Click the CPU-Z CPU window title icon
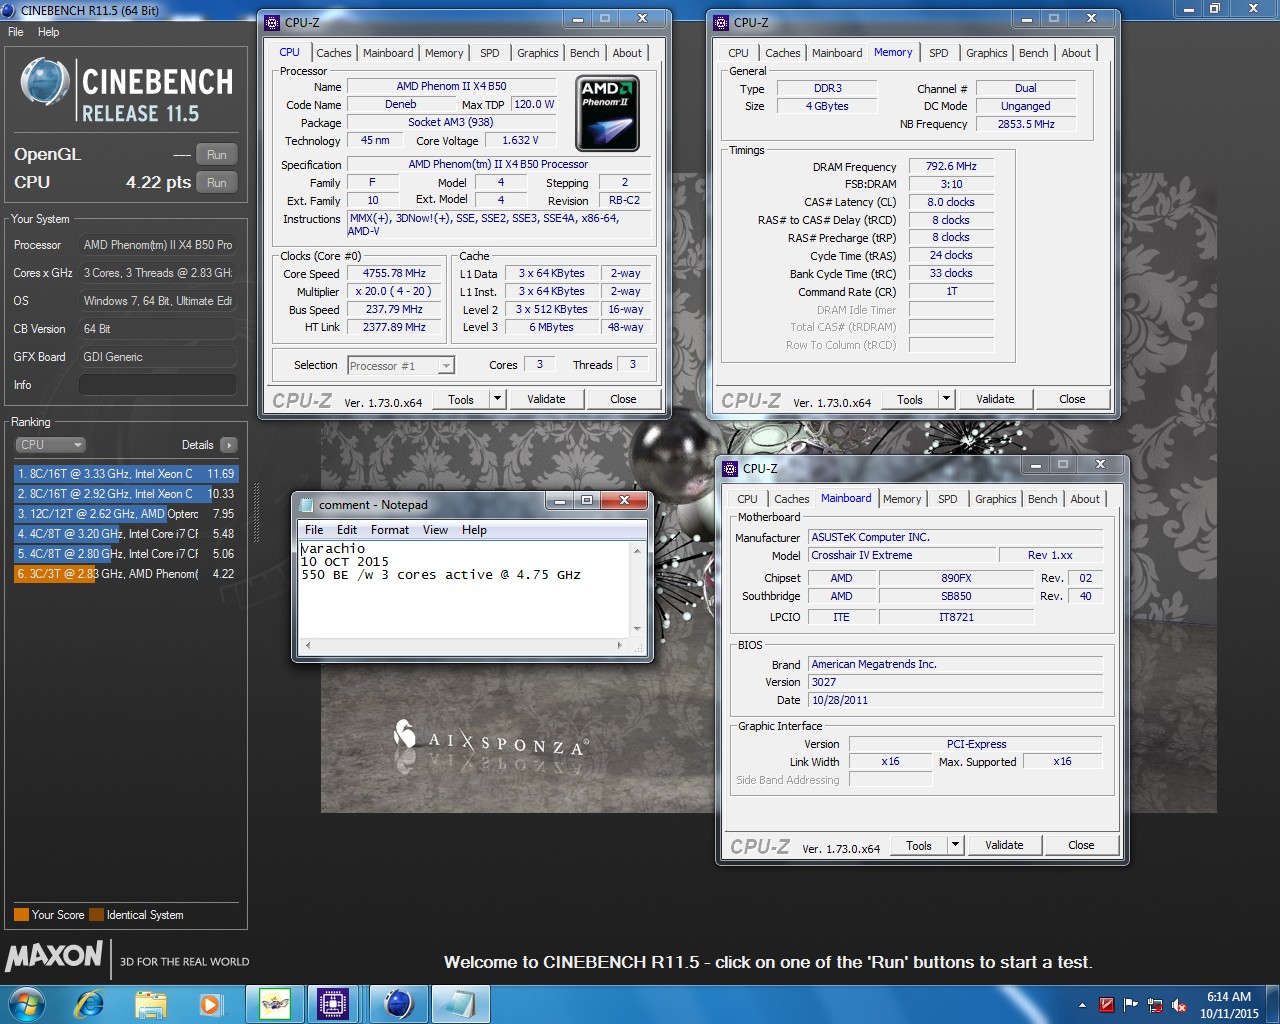1280x1024 pixels. [x=272, y=22]
